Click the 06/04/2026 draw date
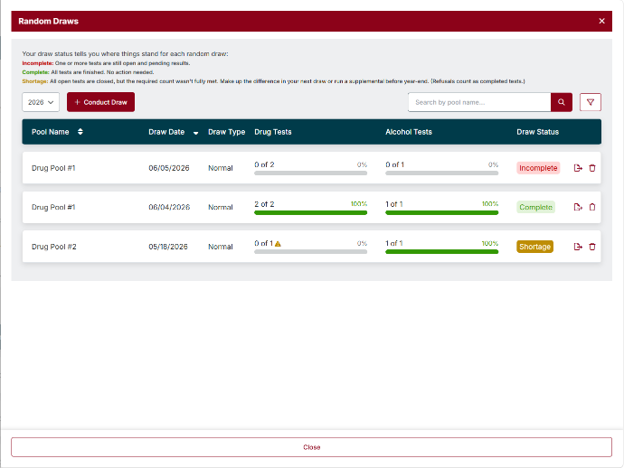 (x=169, y=207)
